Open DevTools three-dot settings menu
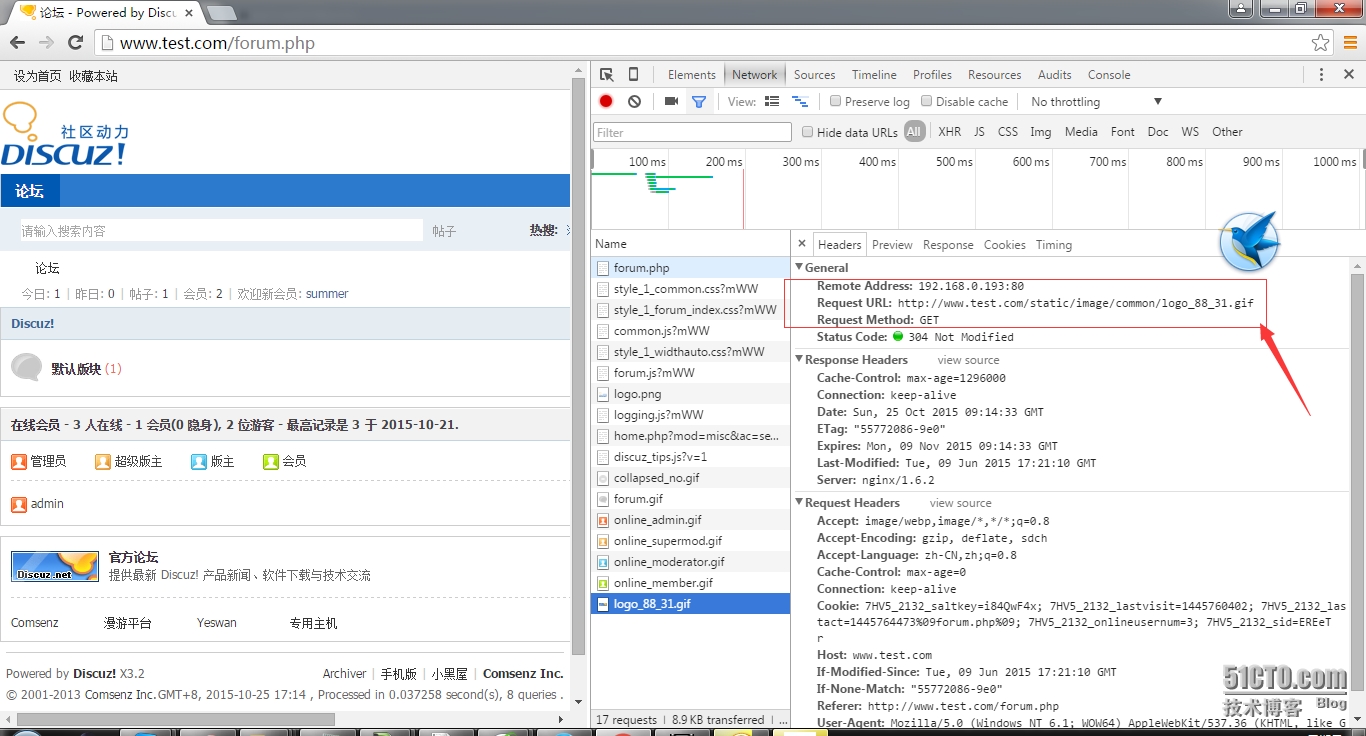1366x736 pixels. pyautogui.click(x=1321, y=75)
